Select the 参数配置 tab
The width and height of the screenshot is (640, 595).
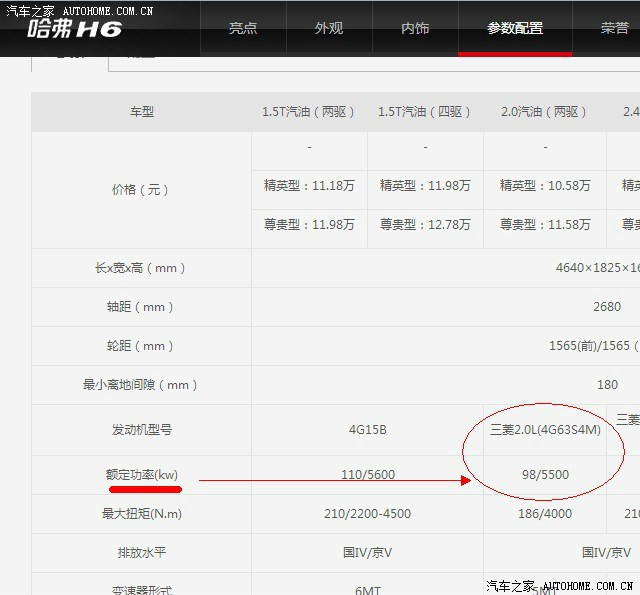click(515, 28)
